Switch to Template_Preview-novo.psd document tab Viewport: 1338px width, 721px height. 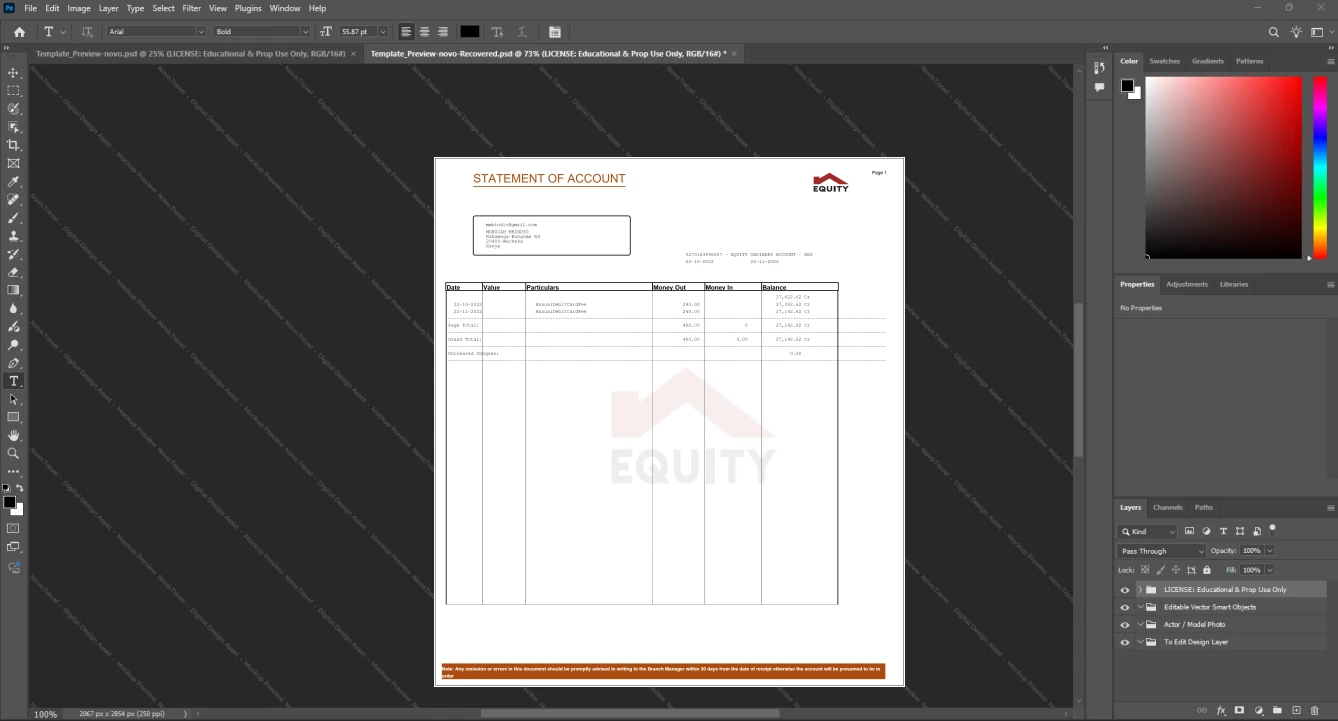click(190, 53)
